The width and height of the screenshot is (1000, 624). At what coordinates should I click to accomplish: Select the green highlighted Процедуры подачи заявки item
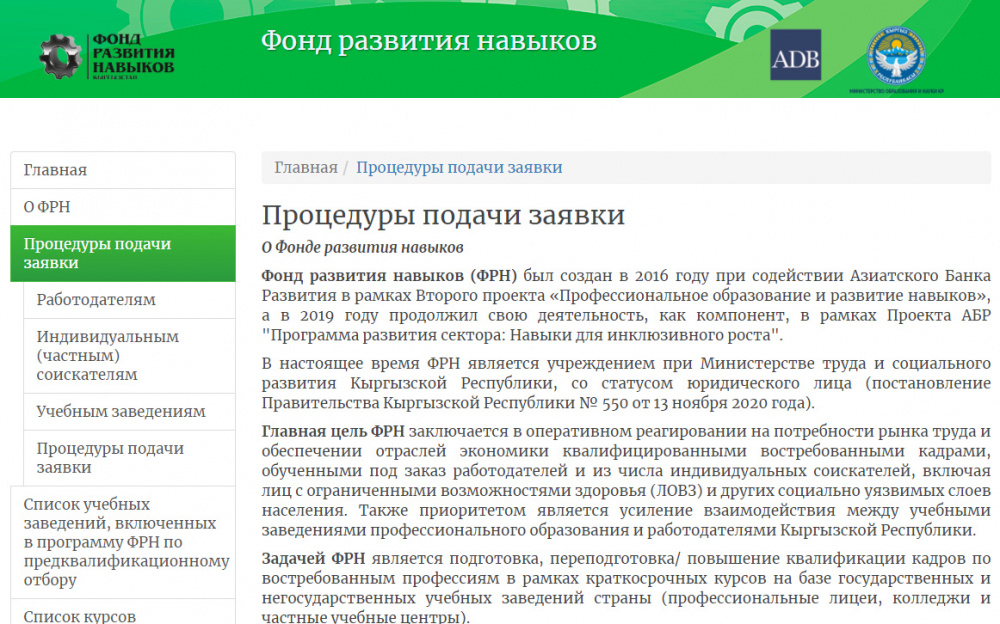click(x=97, y=254)
